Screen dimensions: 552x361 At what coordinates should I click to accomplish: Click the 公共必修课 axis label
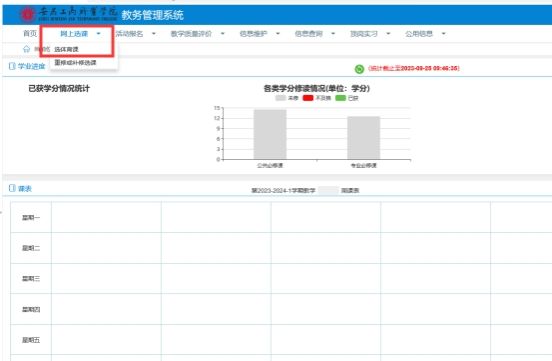(270, 165)
